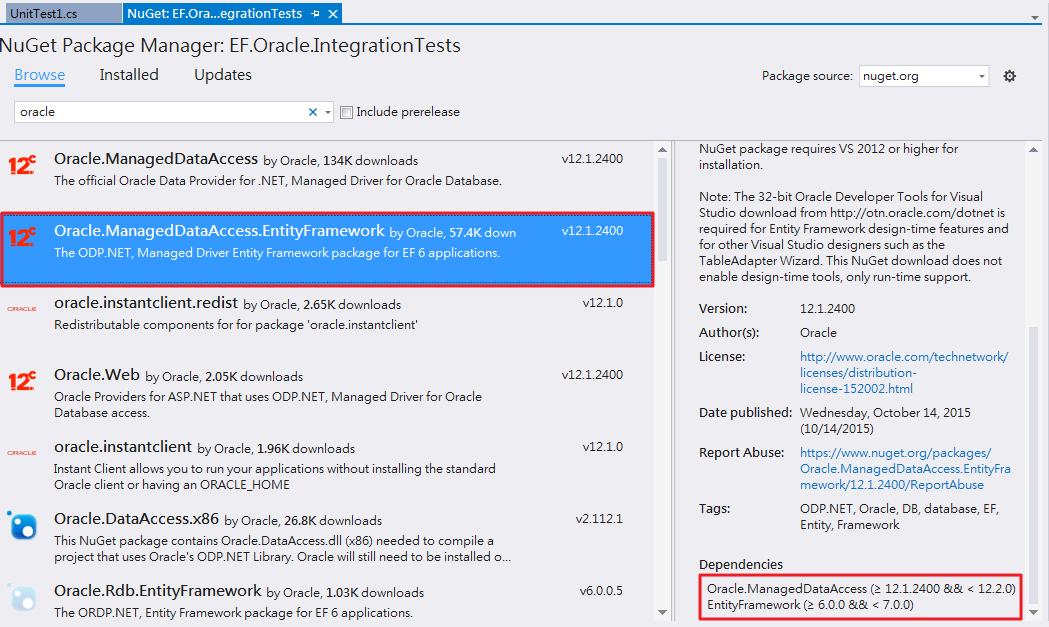Click the details pane scrollbar thumb
The width and height of the screenshot is (1049, 627).
1034,463
